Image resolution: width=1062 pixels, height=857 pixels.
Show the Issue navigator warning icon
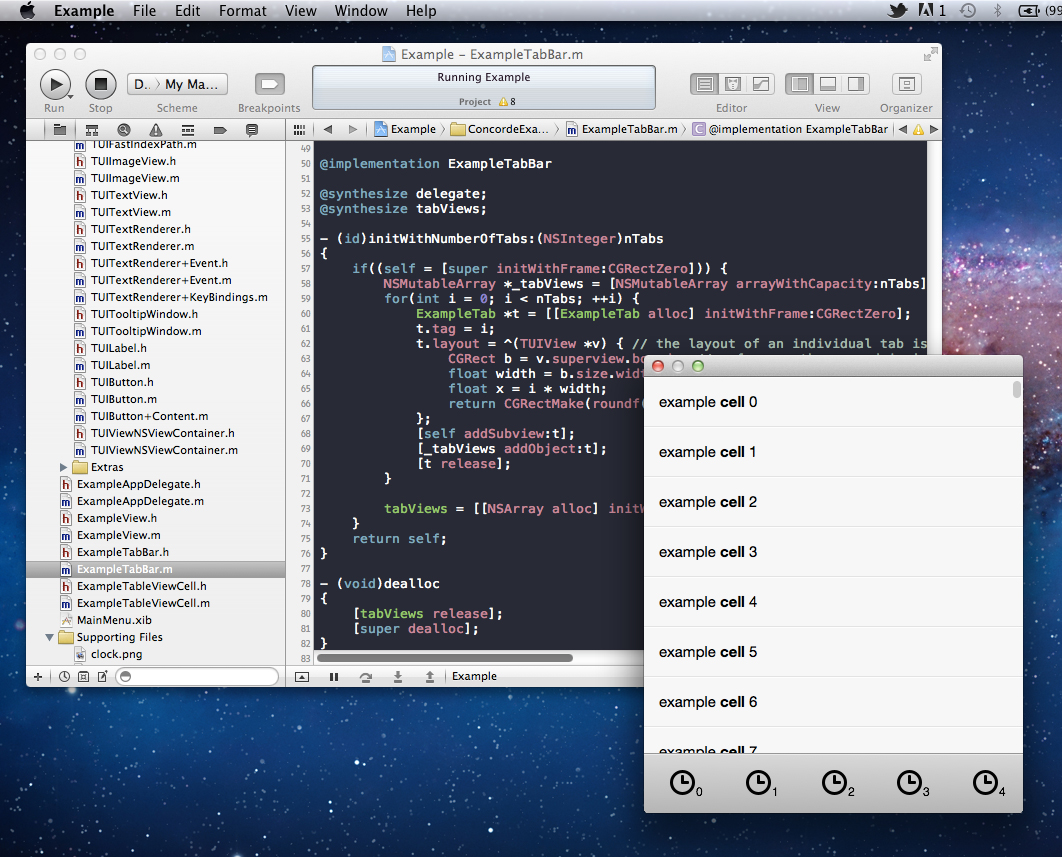click(x=156, y=129)
